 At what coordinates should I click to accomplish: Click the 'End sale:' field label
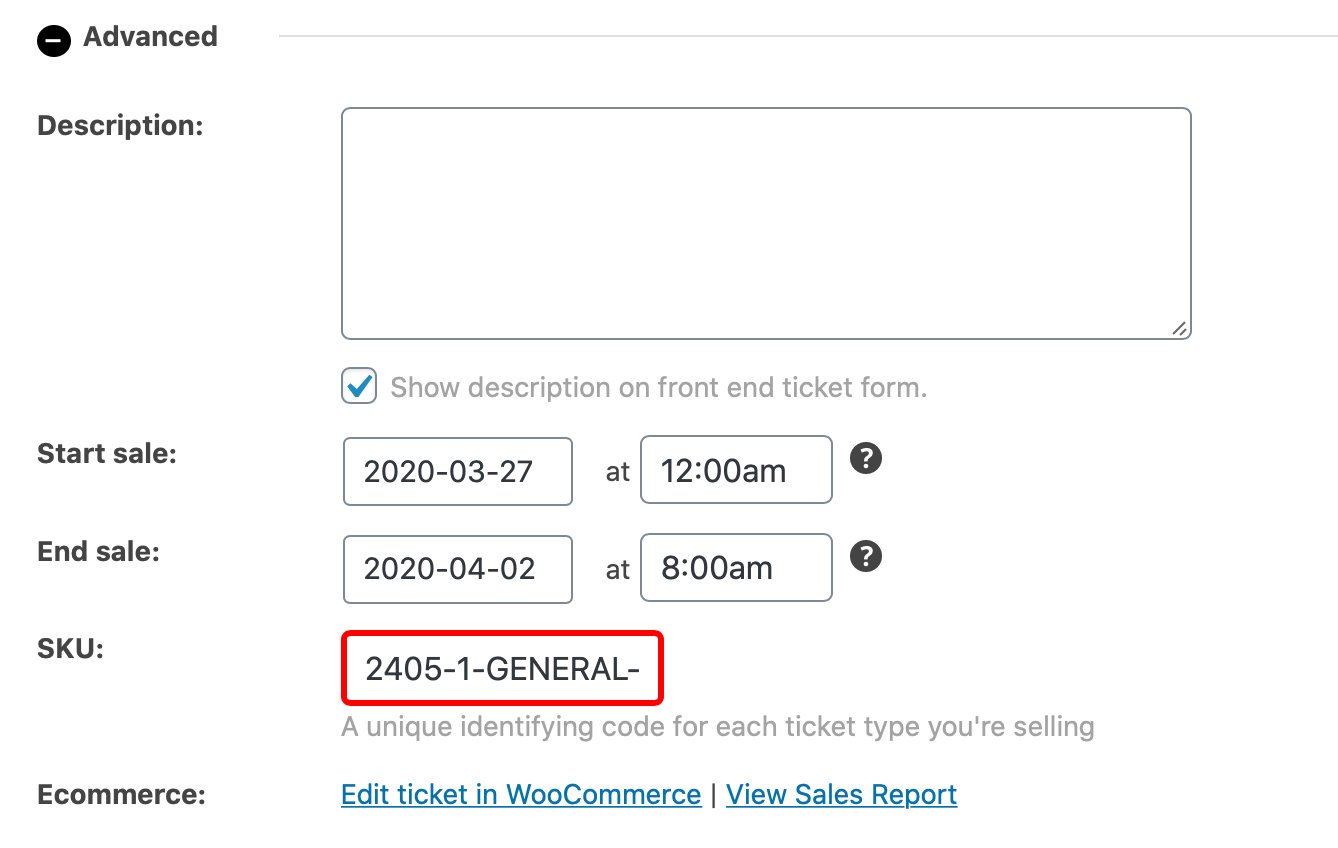(x=98, y=551)
